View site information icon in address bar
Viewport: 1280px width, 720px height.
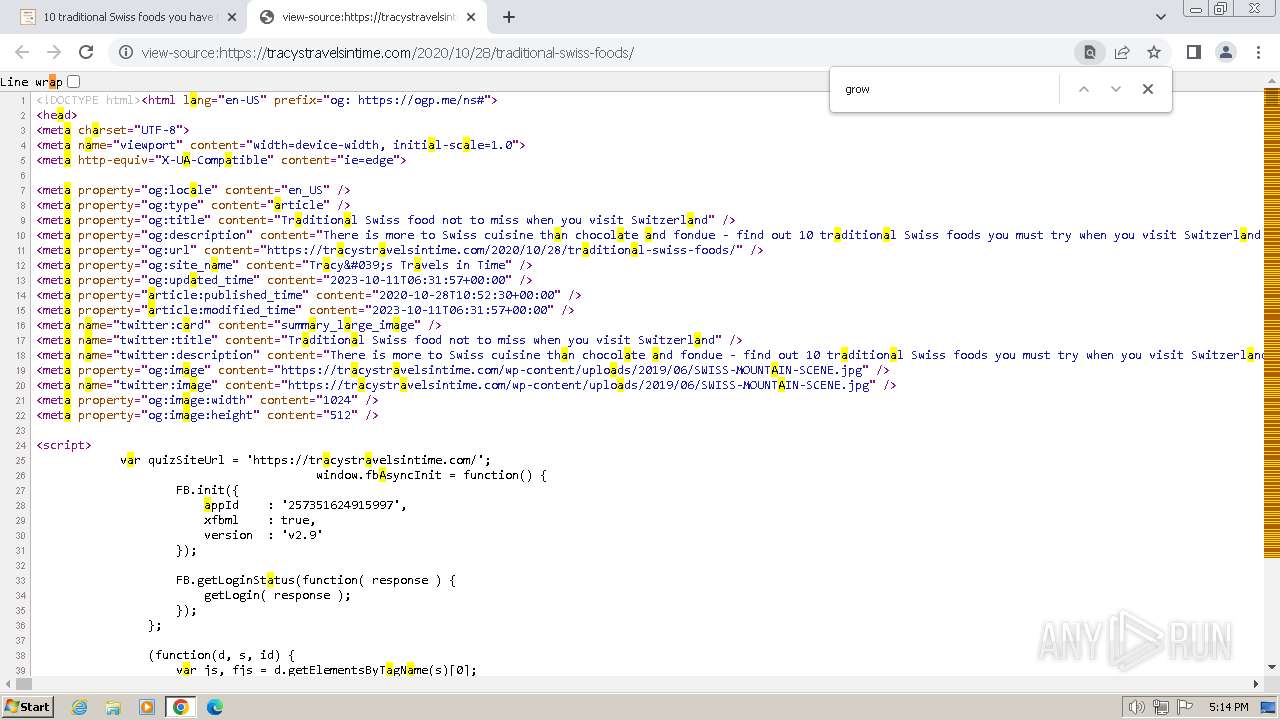pos(125,52)
